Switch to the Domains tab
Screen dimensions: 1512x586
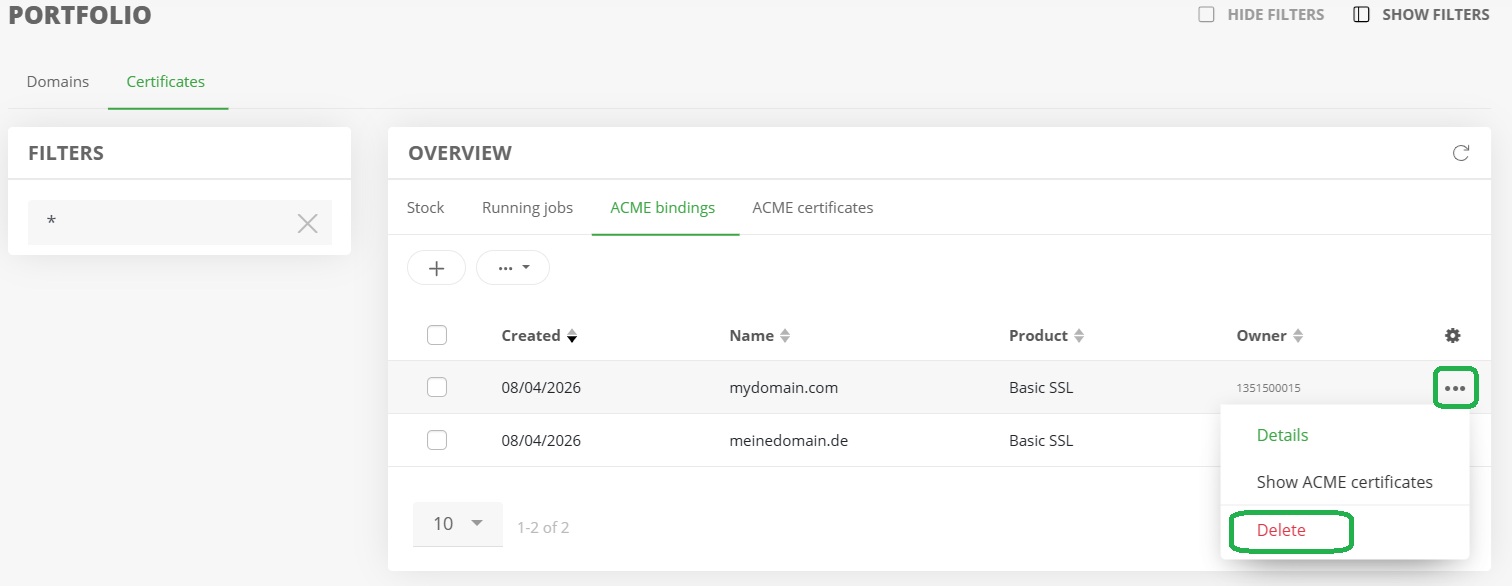(x=58, y=82)
